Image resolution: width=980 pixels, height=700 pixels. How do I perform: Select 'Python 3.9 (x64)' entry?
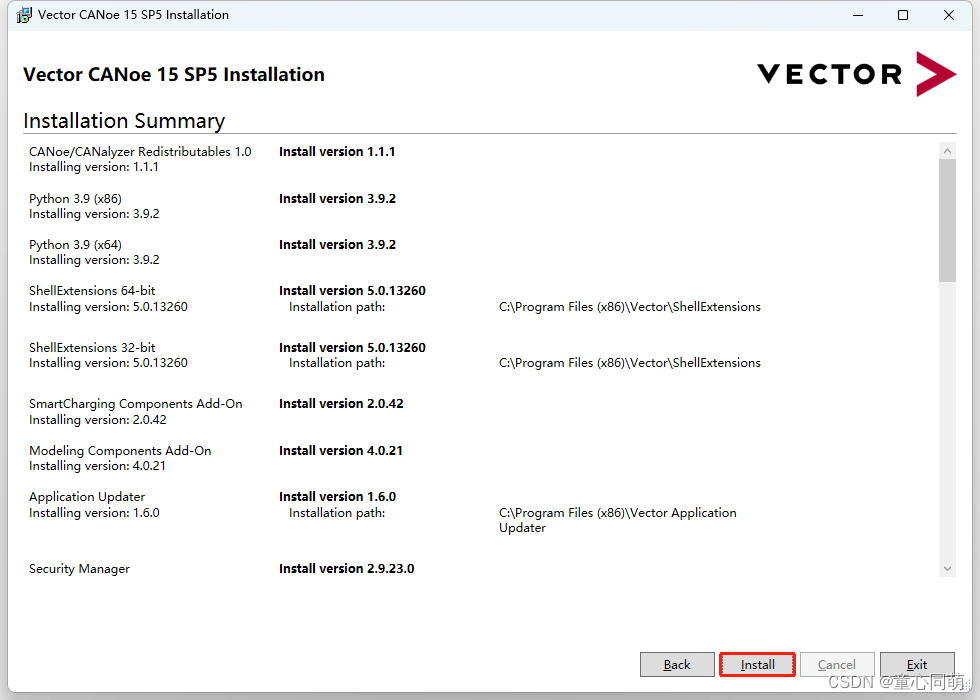tap(75, 244)
